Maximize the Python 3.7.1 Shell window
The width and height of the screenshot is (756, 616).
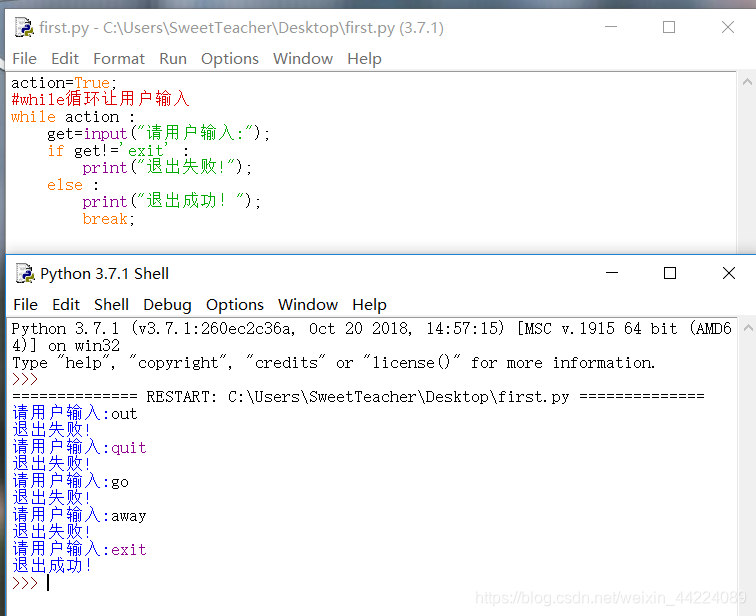coord(670,273)
